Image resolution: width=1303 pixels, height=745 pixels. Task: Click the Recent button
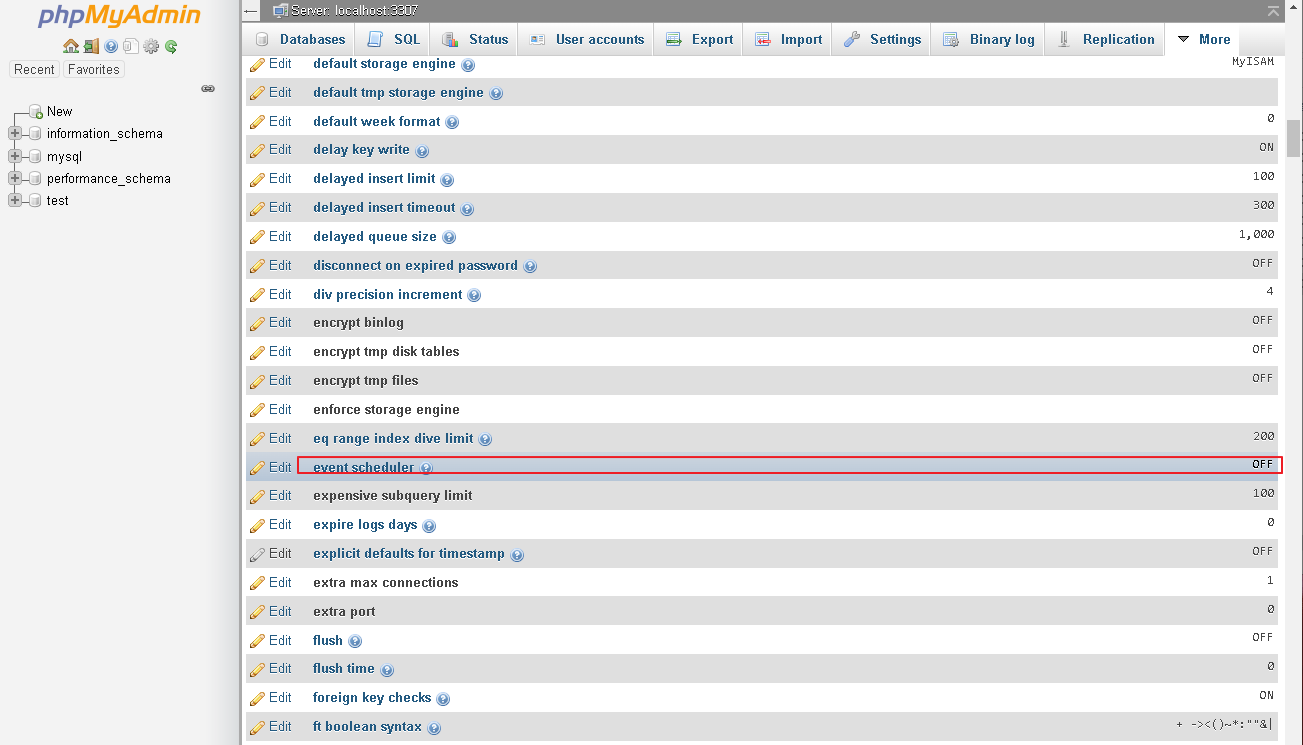[x=34, y=69]
